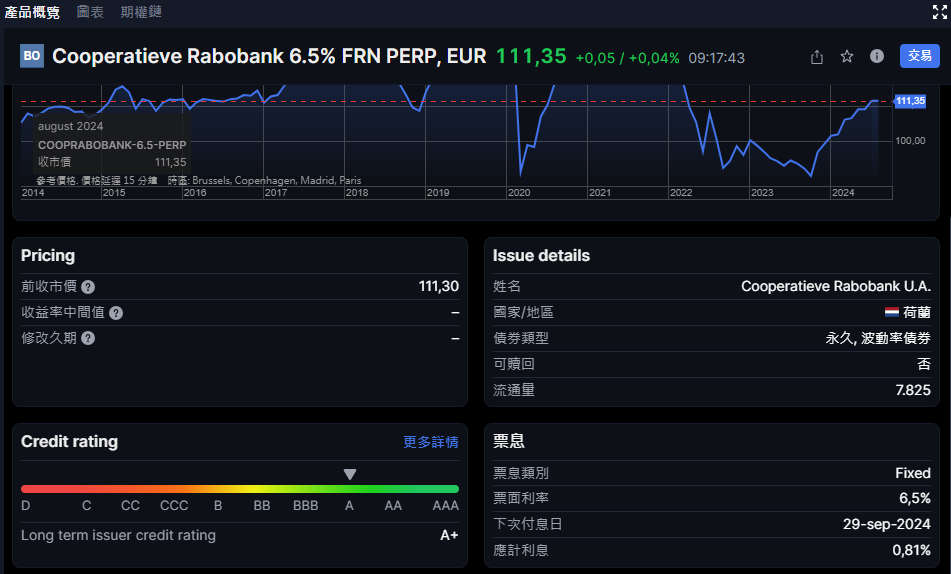Click the 2024 year label on chart
The width and height of the screenshot is (951, 574).
843,192
